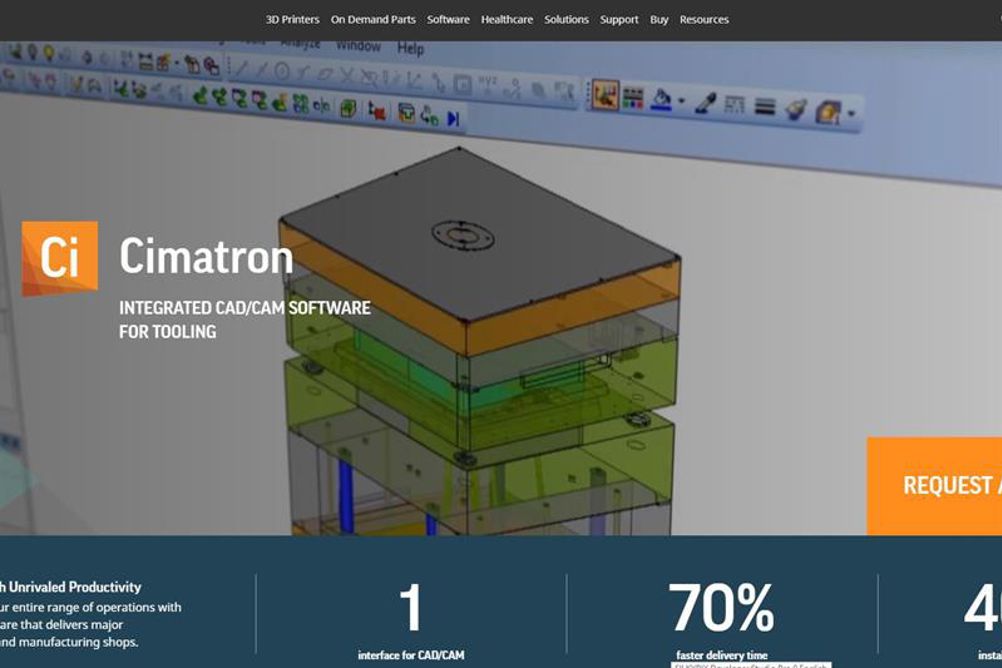Click the highlighted orange toolbar icon
The image size is (1002, 668).
tap(605, 95)
